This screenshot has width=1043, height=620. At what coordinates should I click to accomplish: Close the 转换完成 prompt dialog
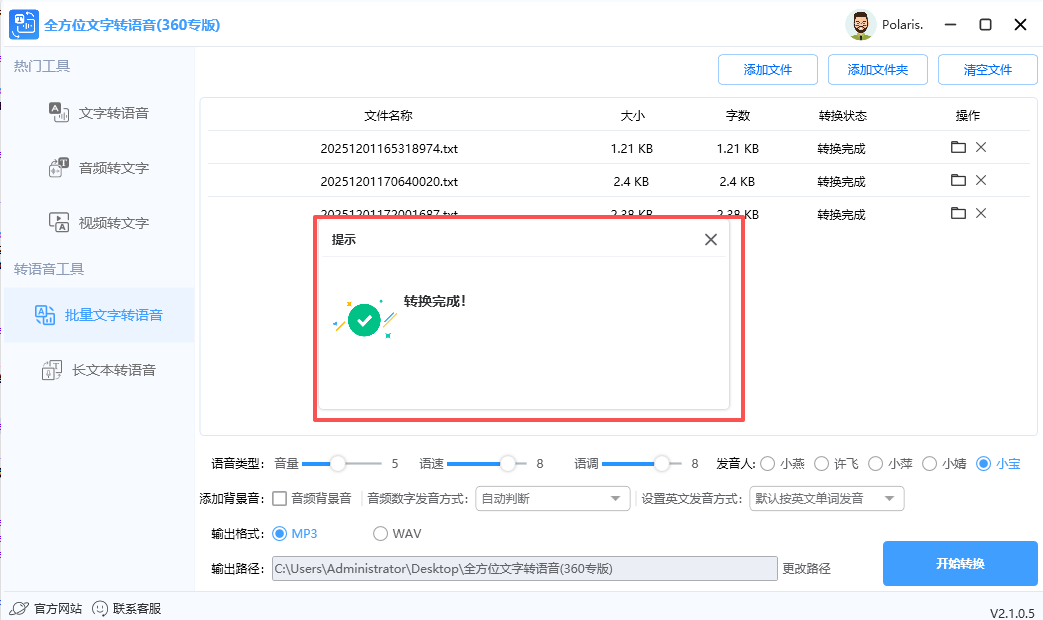coord(710,239)
